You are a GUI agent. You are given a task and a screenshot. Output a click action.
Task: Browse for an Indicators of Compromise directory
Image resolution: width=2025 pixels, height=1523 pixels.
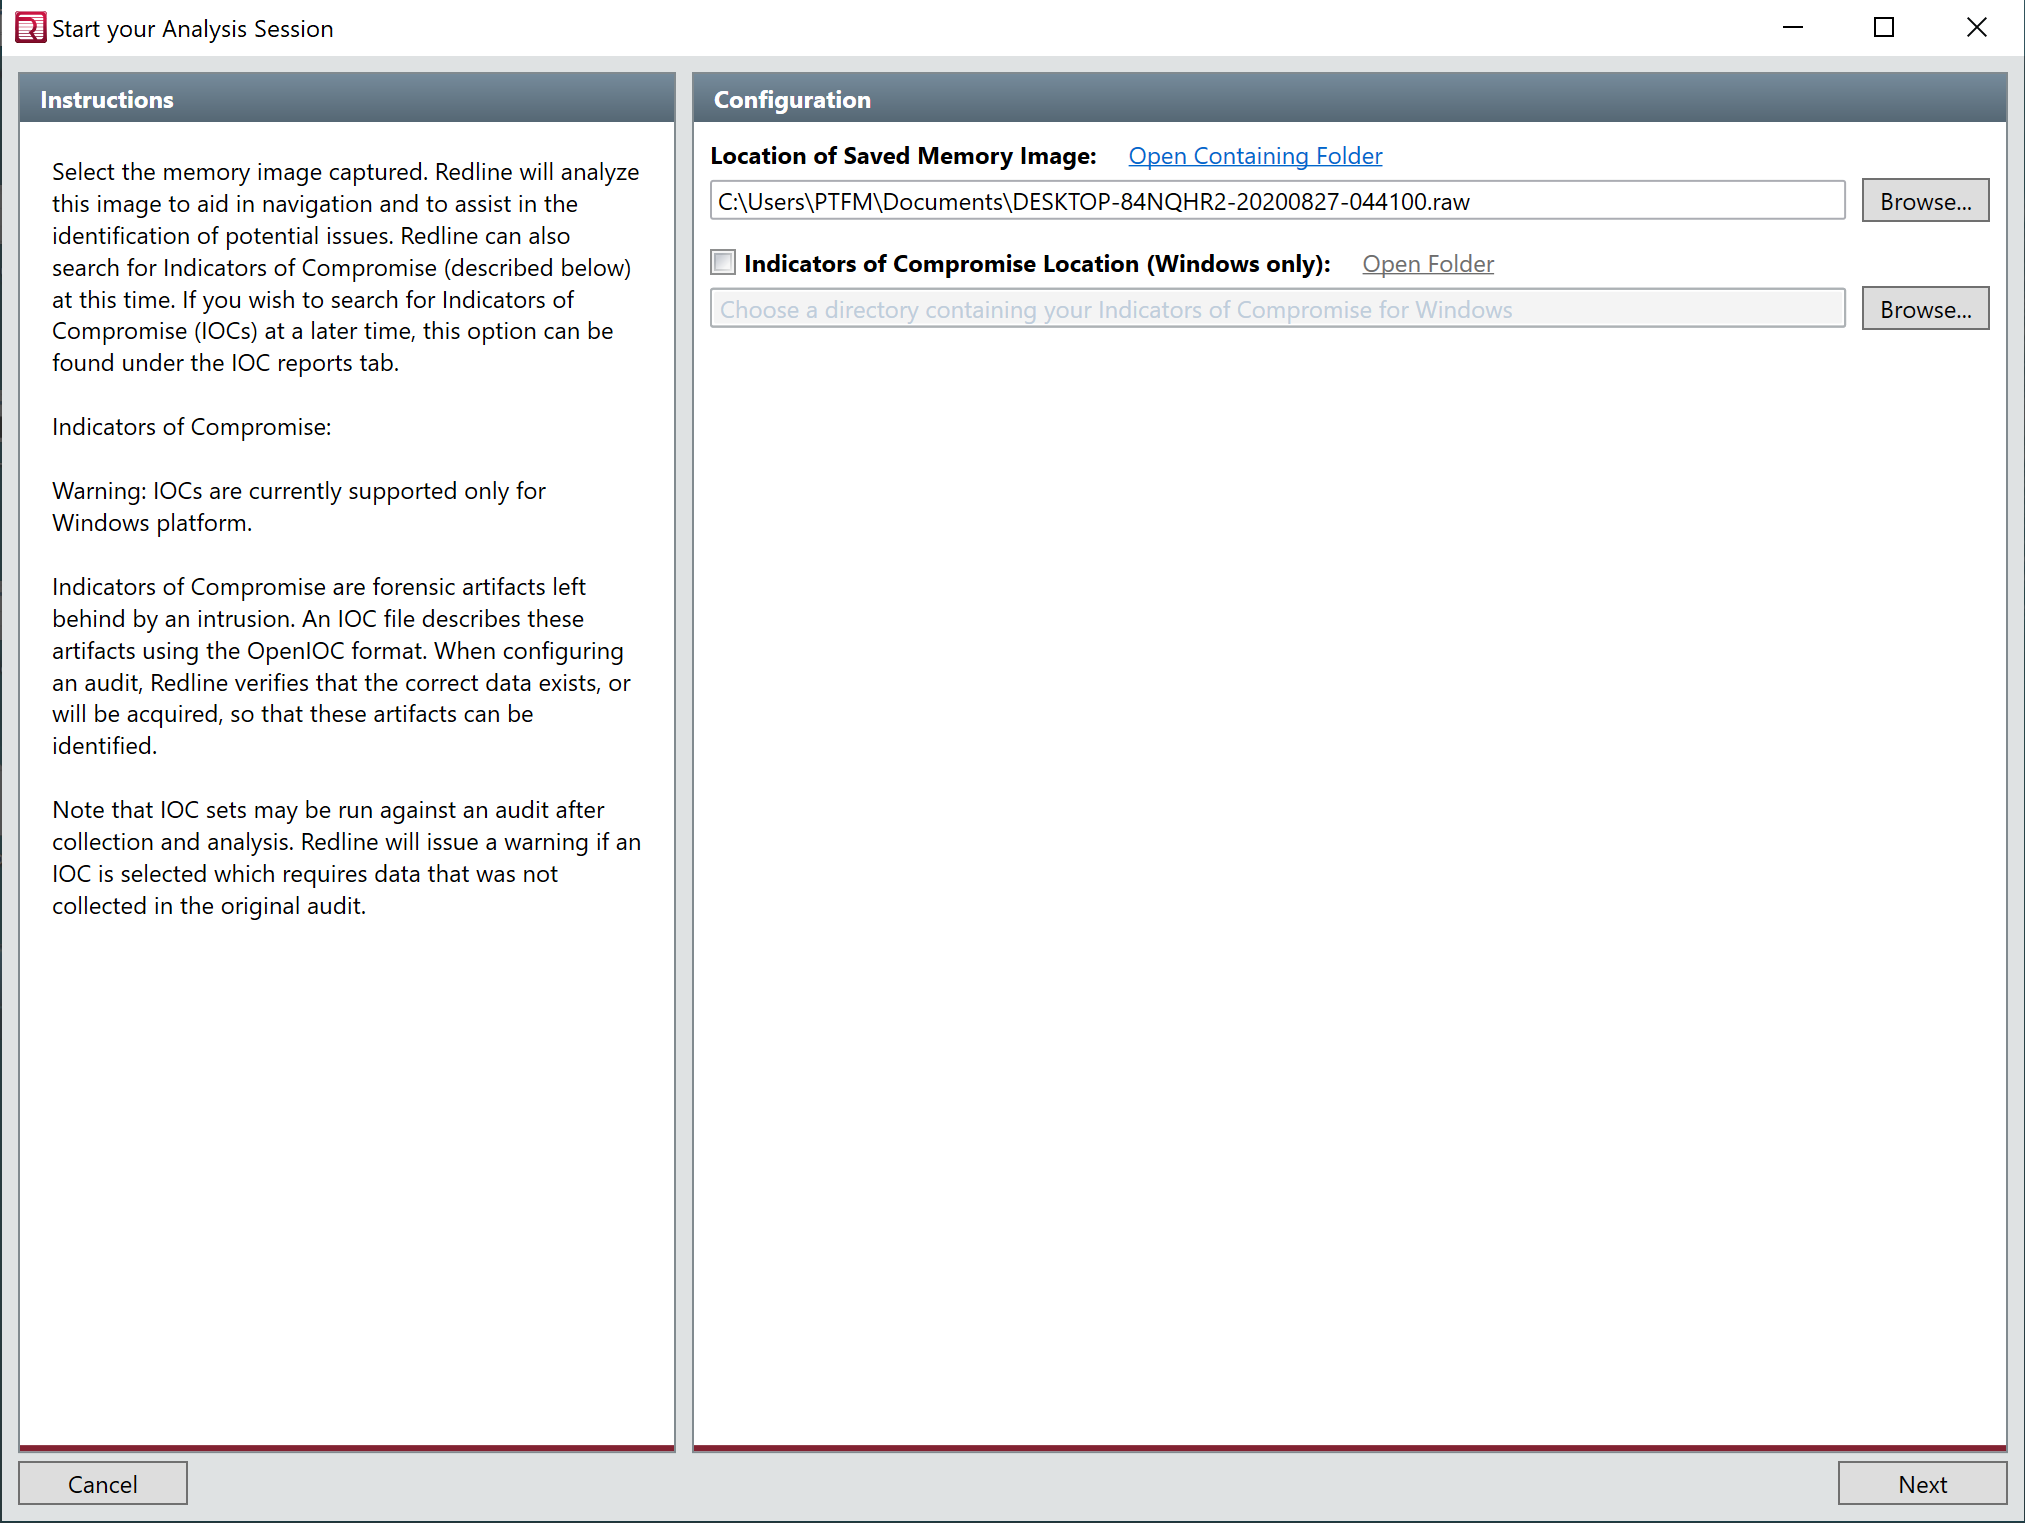point(1924,308)
